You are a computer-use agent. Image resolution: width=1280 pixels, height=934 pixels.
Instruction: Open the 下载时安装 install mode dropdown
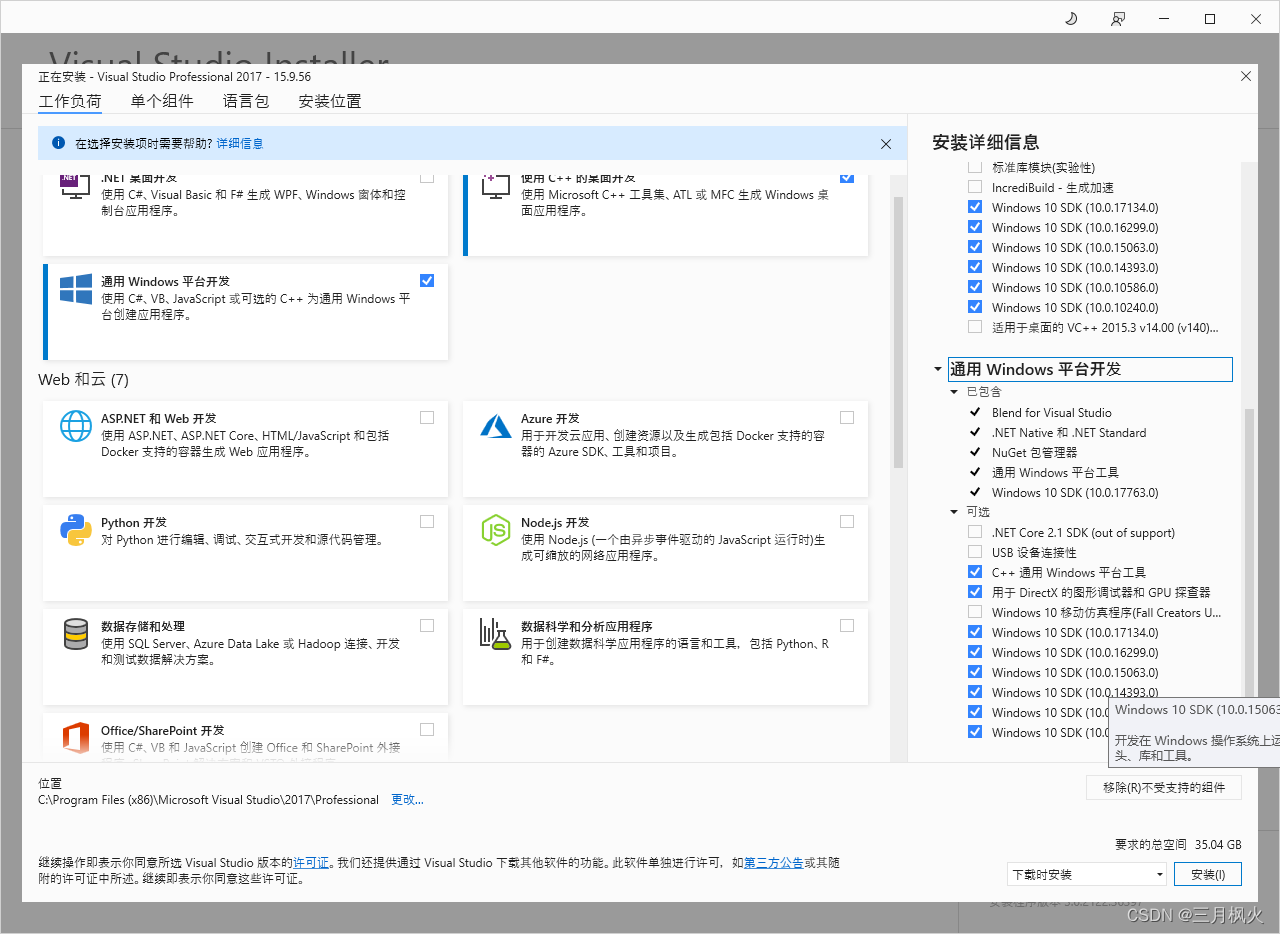(x=1087, y=874)
